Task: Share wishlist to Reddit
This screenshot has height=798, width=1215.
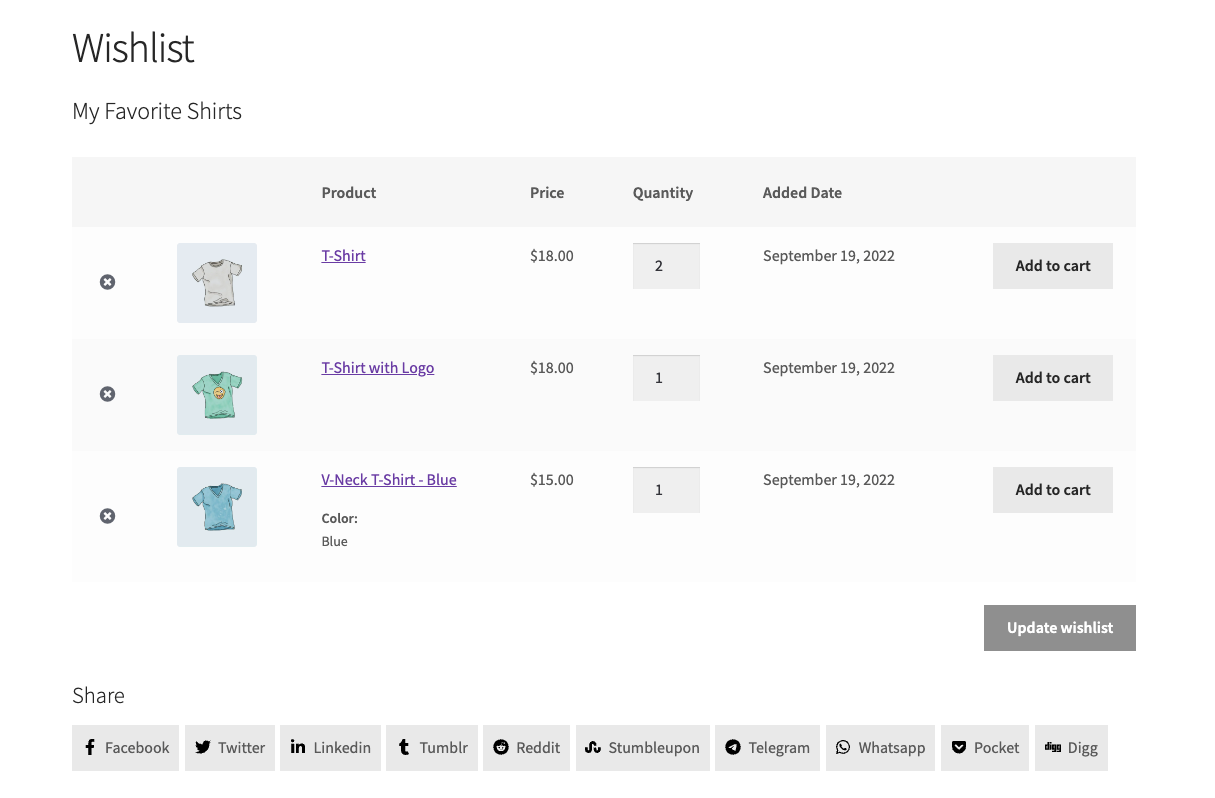Action: (526, 748)
